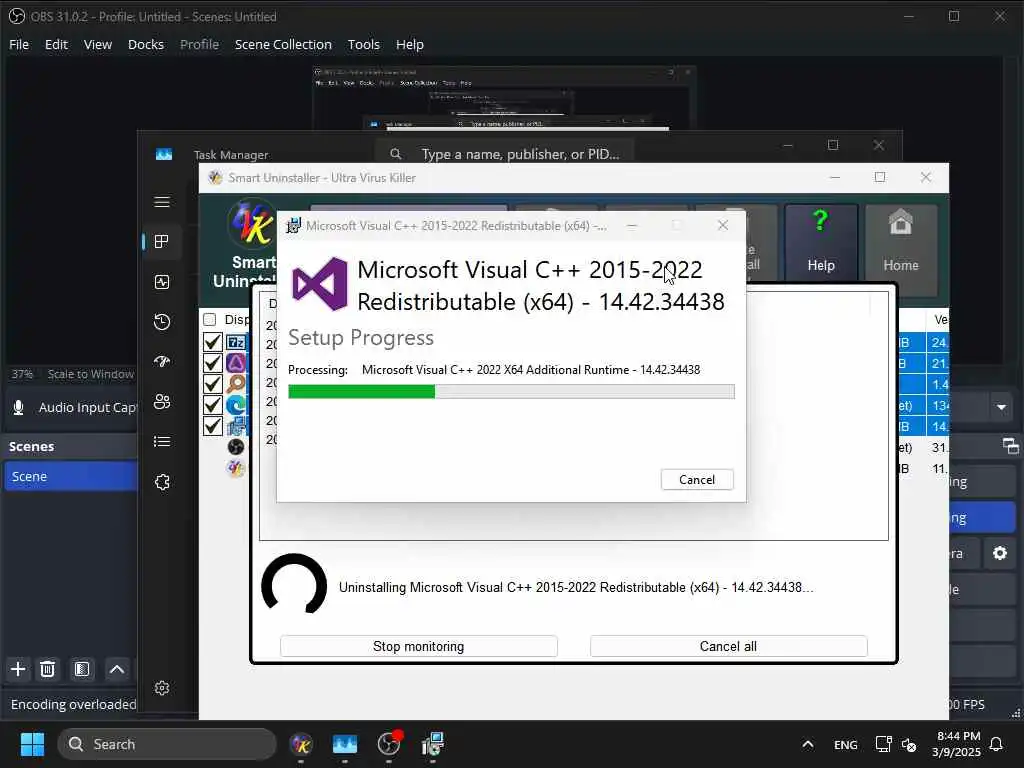Select the OBS program row icon

pos(236,447)
